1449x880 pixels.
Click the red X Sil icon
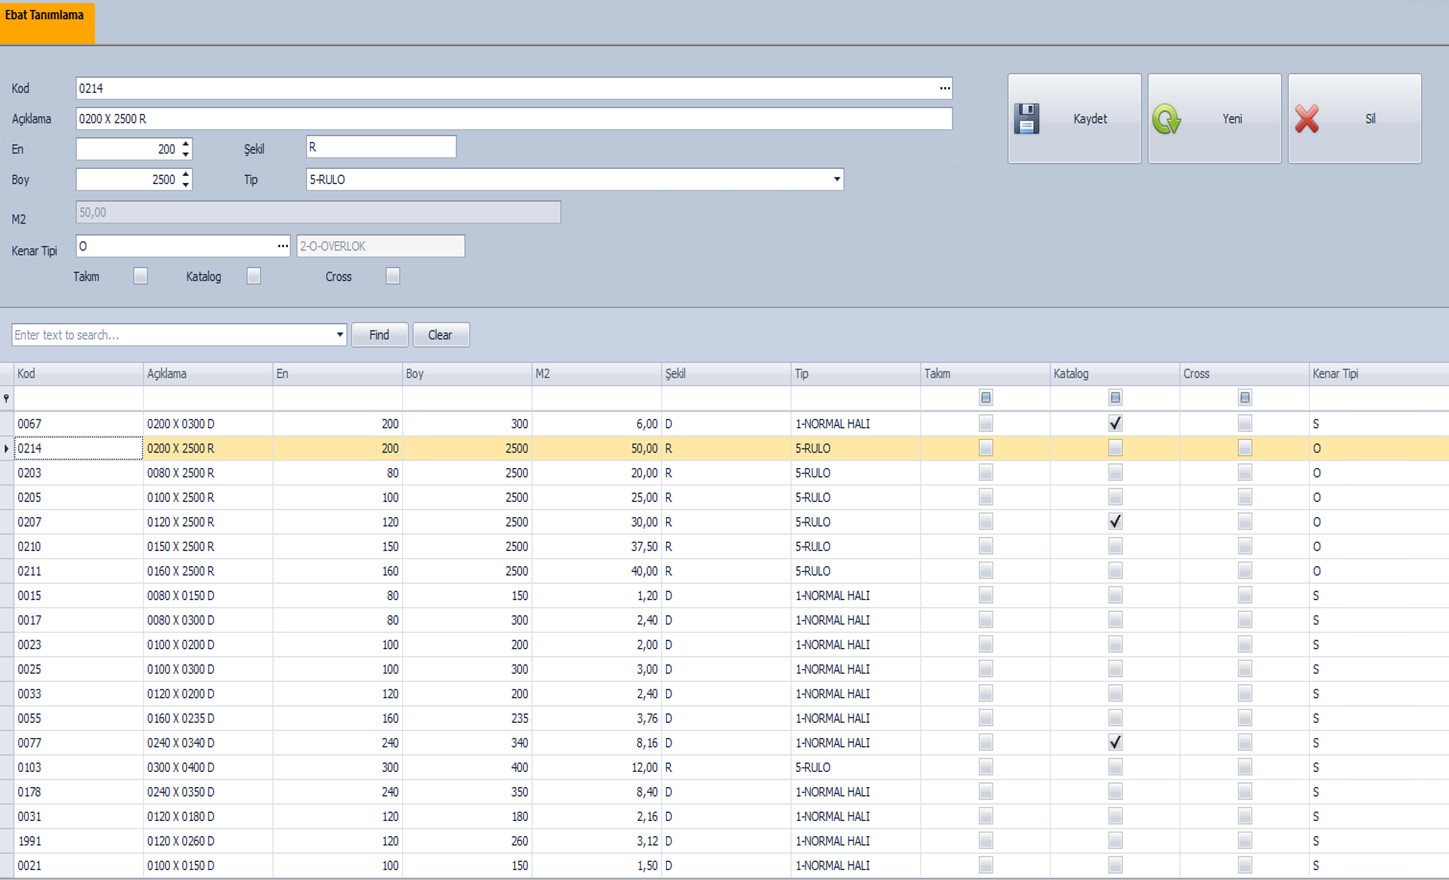pos(1307,119)
